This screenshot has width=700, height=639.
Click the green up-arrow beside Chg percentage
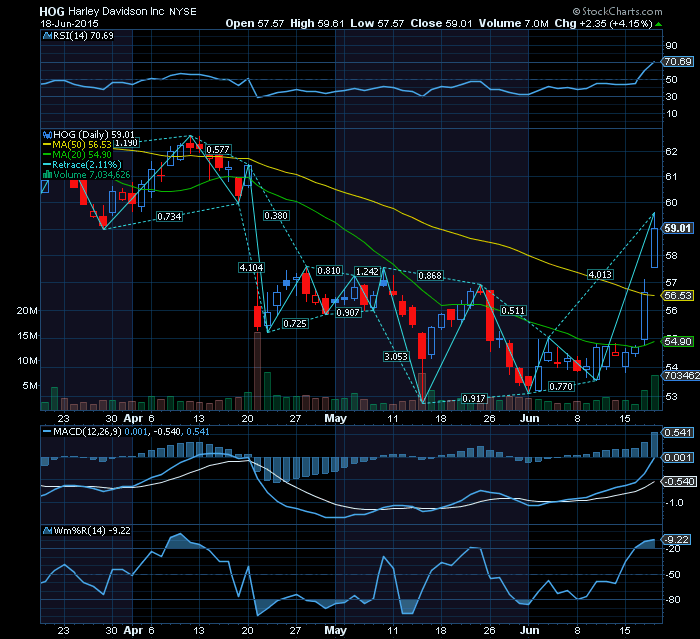658,24
